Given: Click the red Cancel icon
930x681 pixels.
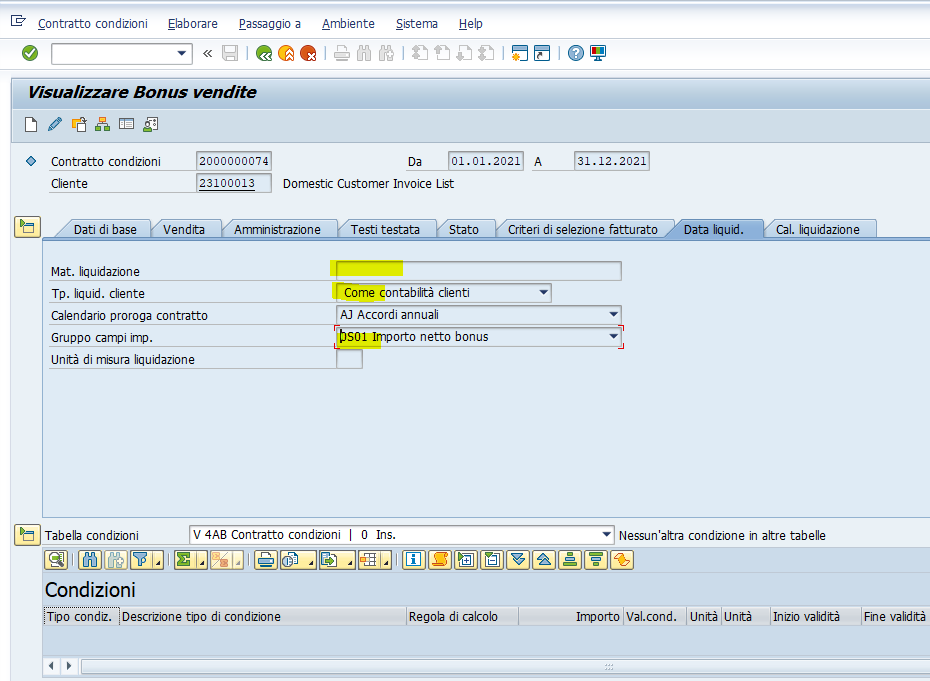Looking at the screenshot, I should pyautogui.click(x=308, y=53).
